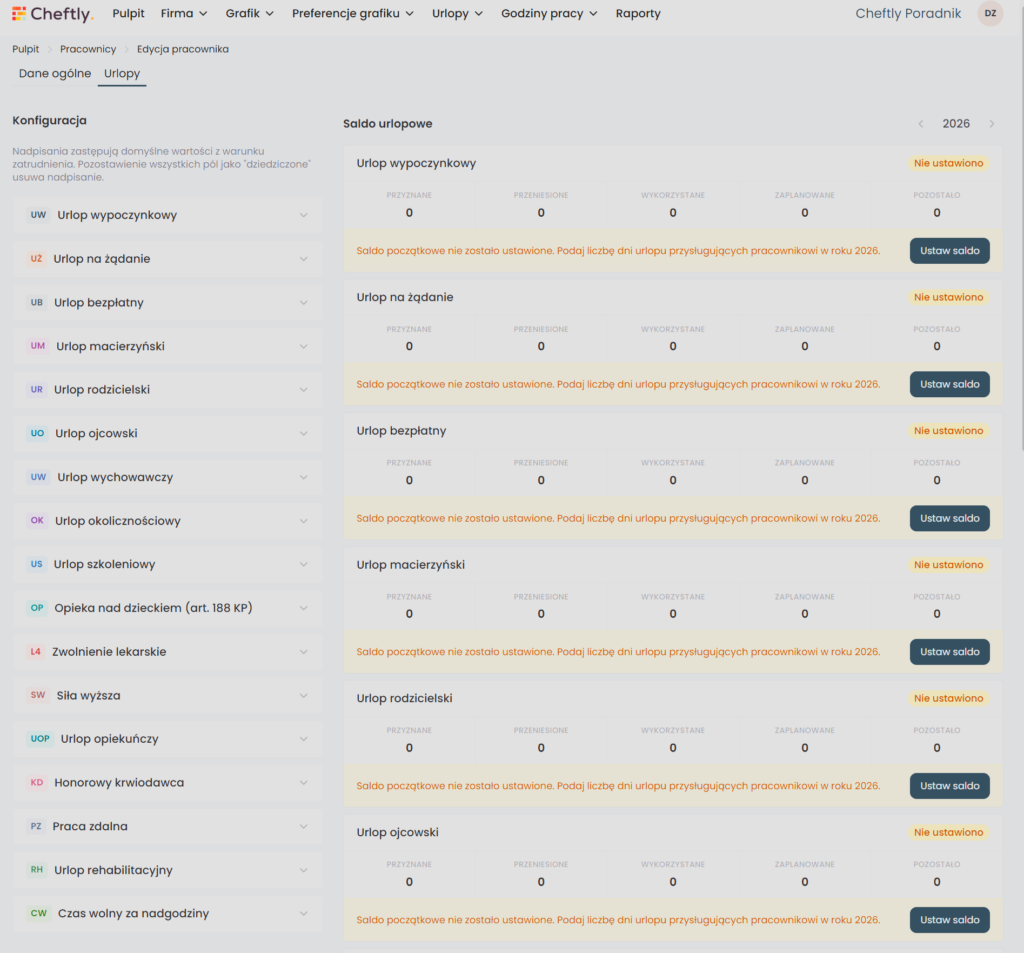Expand Honorowy krwiodawca configuration chevron

click(304, 783)
